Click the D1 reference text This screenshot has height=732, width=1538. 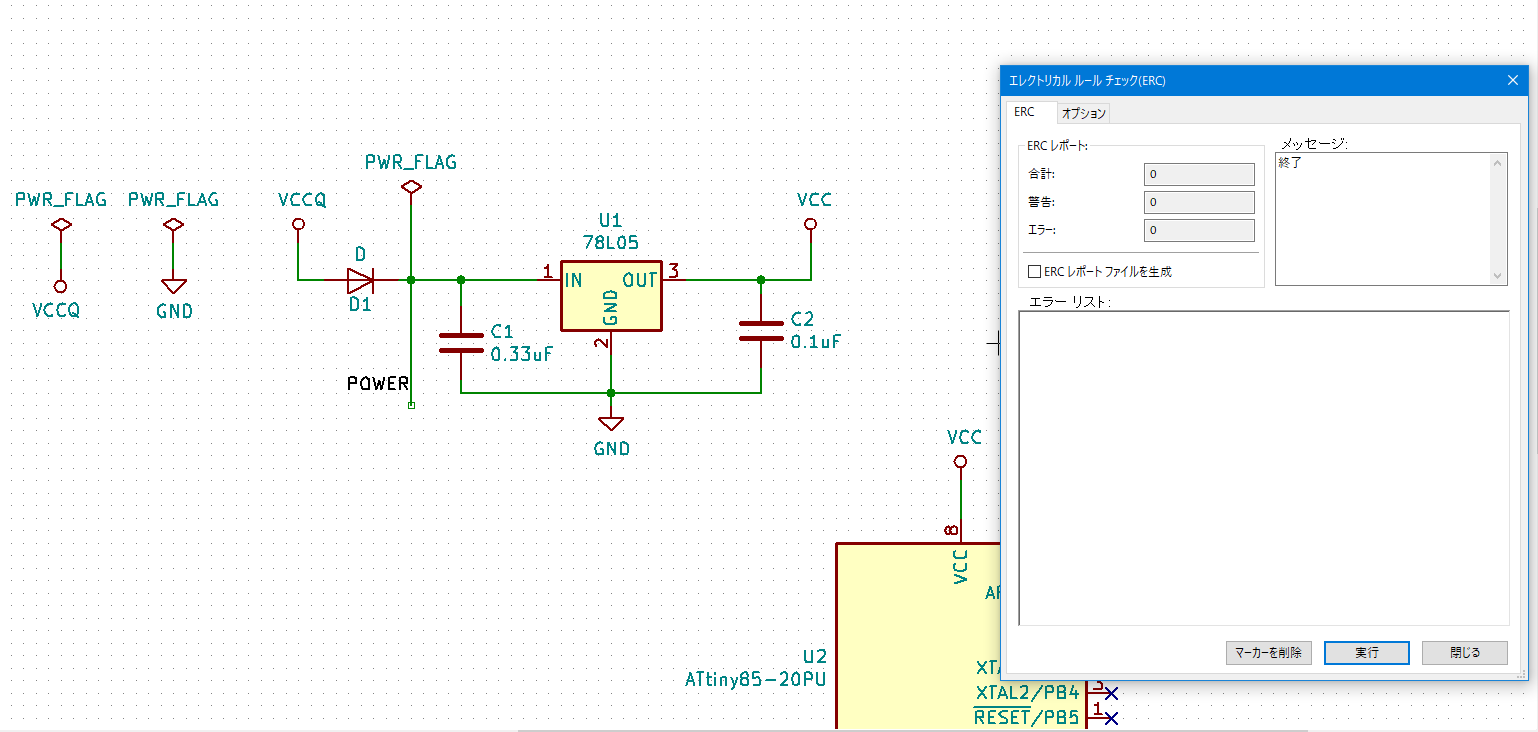[x=360, y=305]
